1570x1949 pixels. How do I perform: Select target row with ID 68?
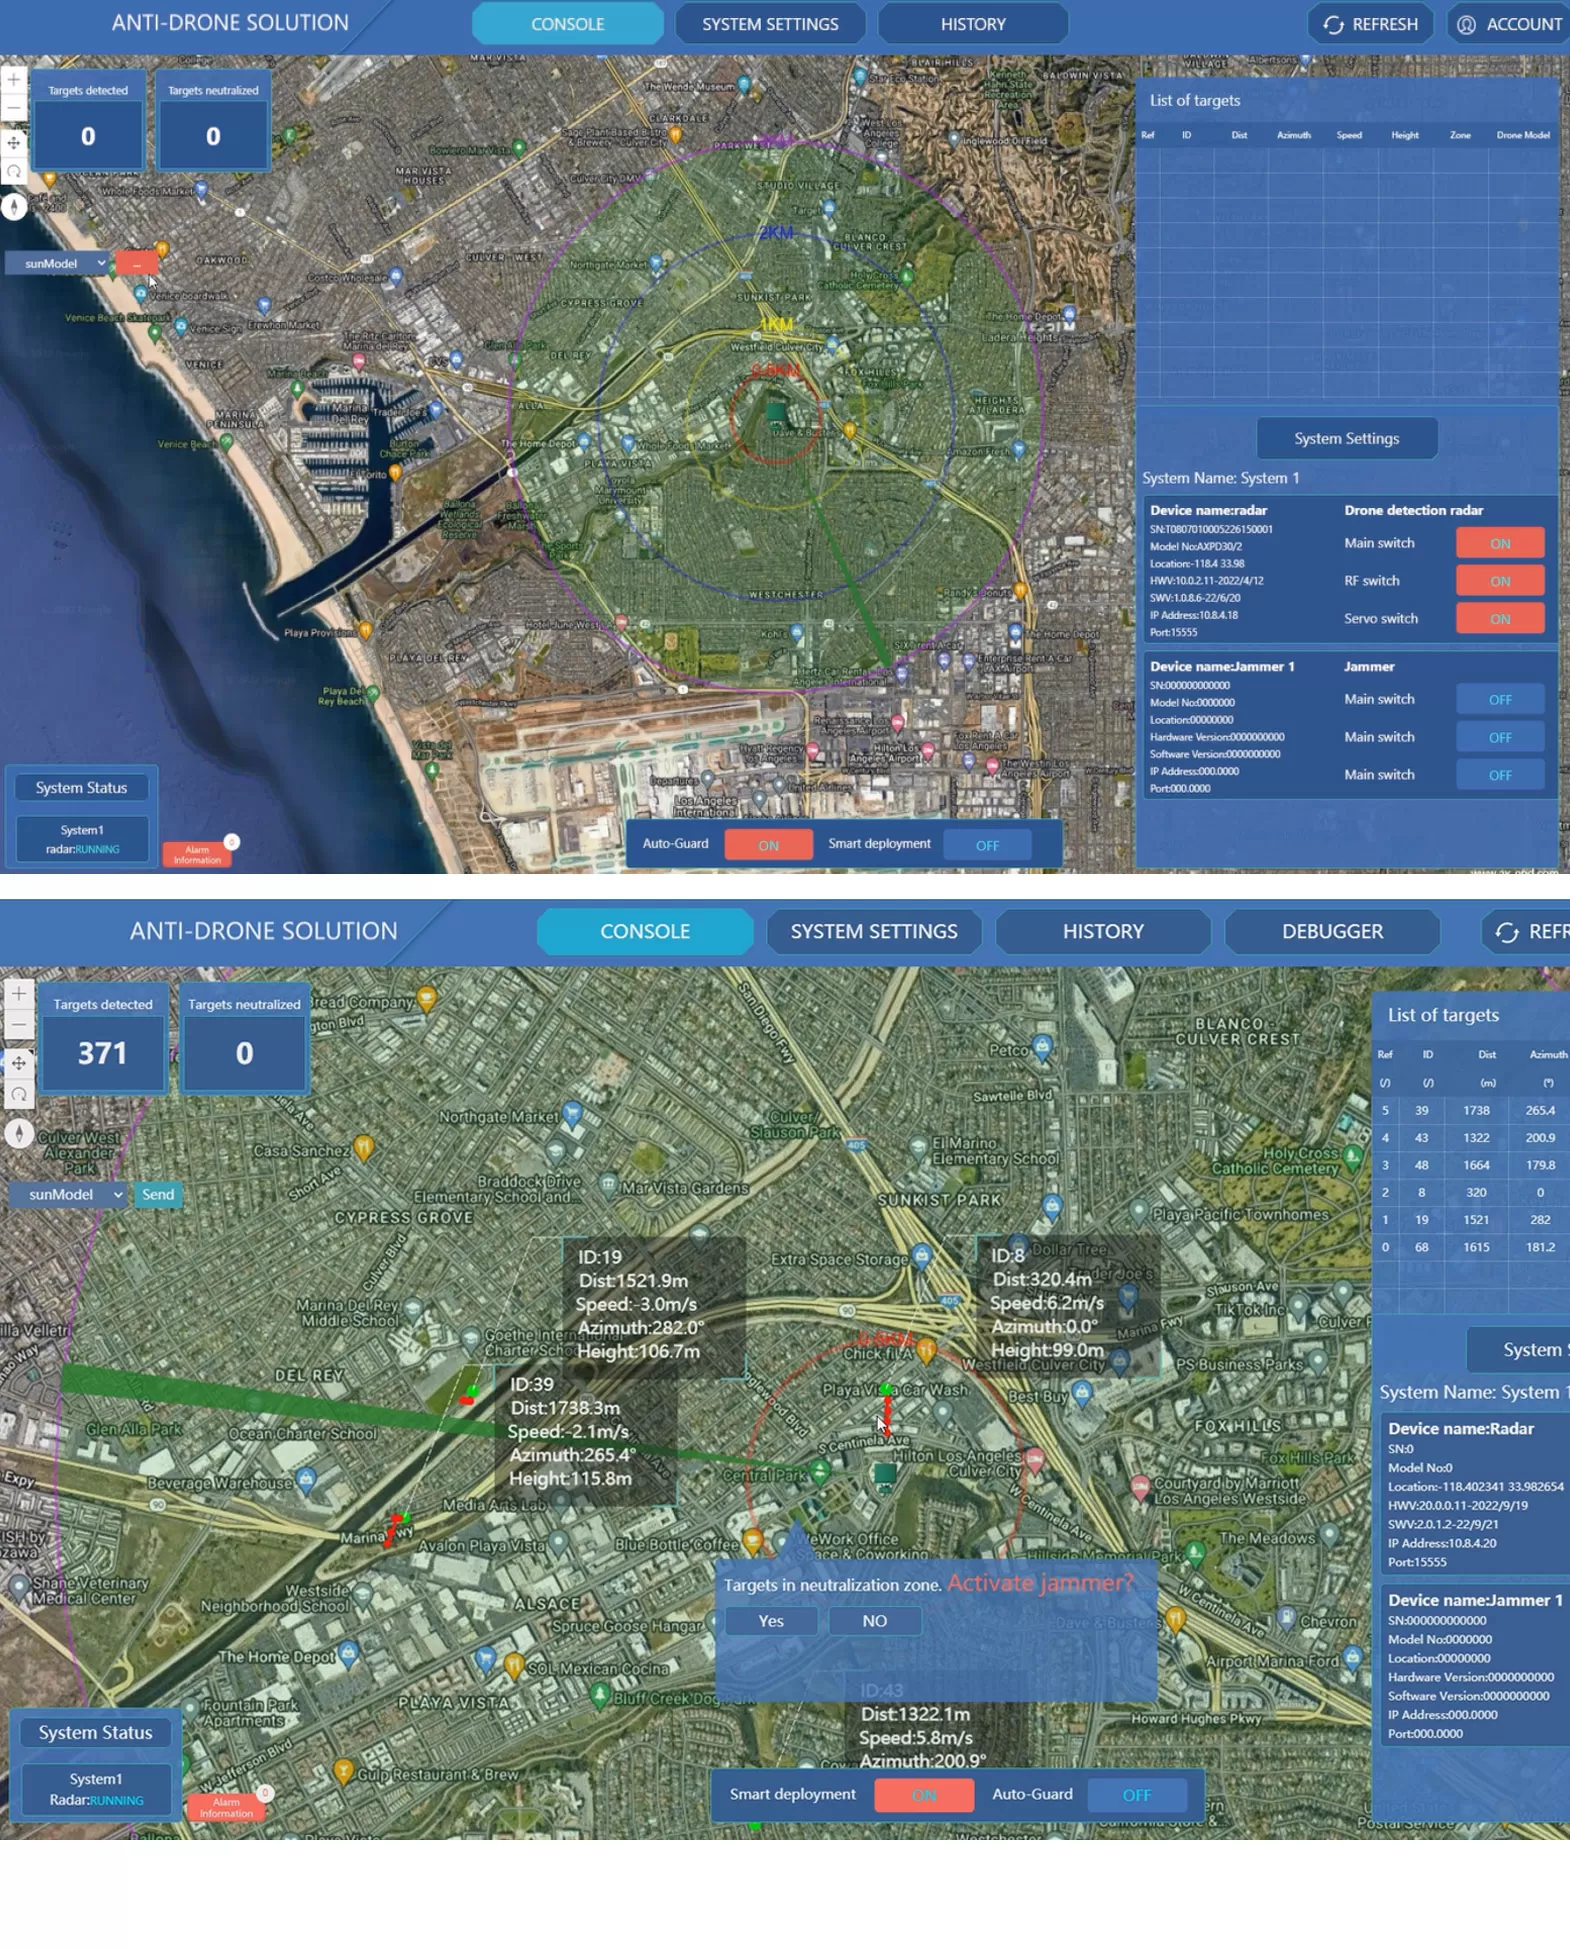[1470, 1247]
